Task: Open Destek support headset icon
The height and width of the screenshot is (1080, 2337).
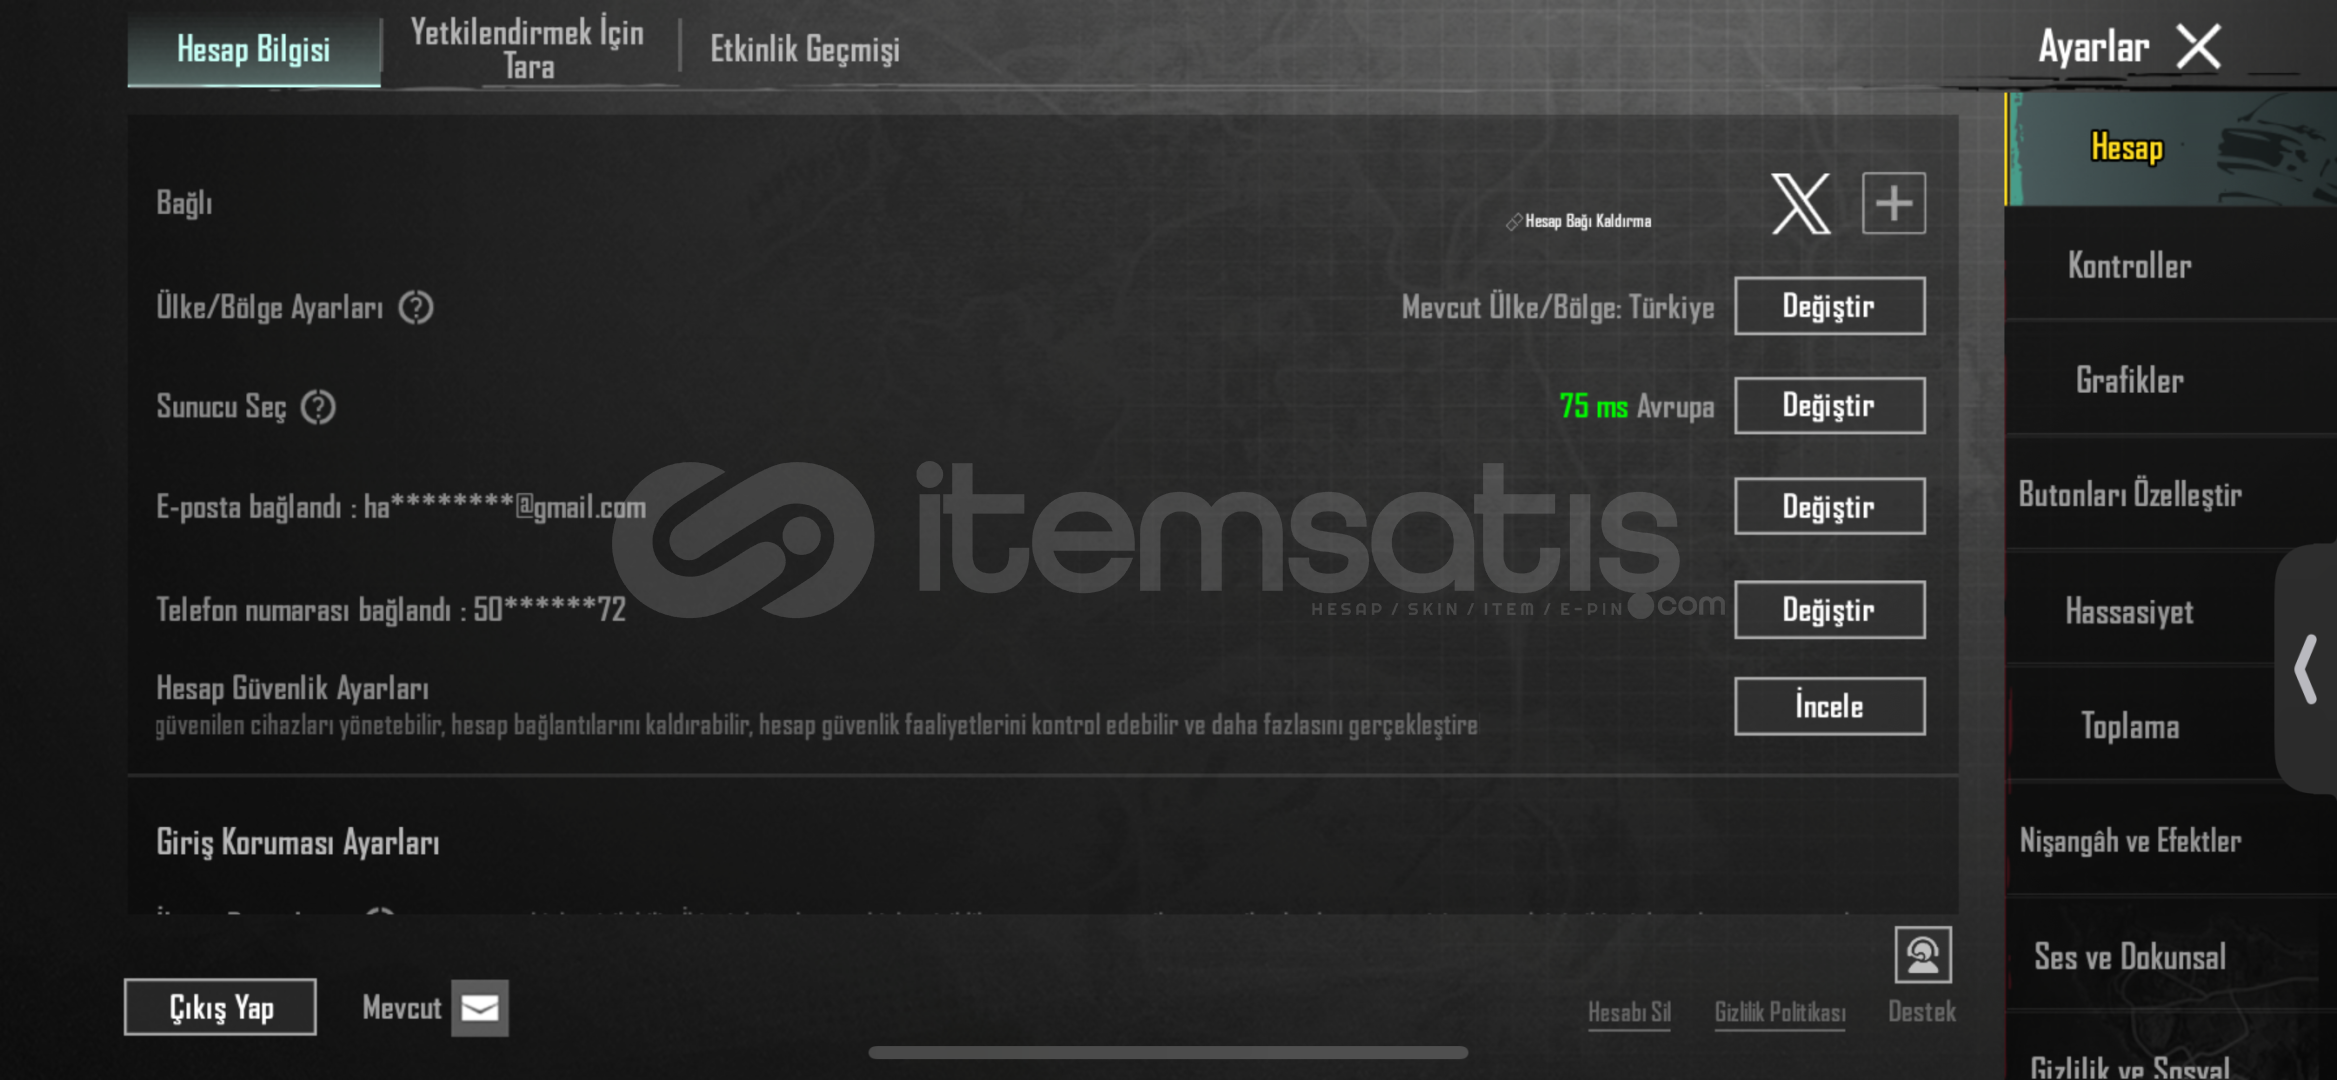Action: [1922, 955]
